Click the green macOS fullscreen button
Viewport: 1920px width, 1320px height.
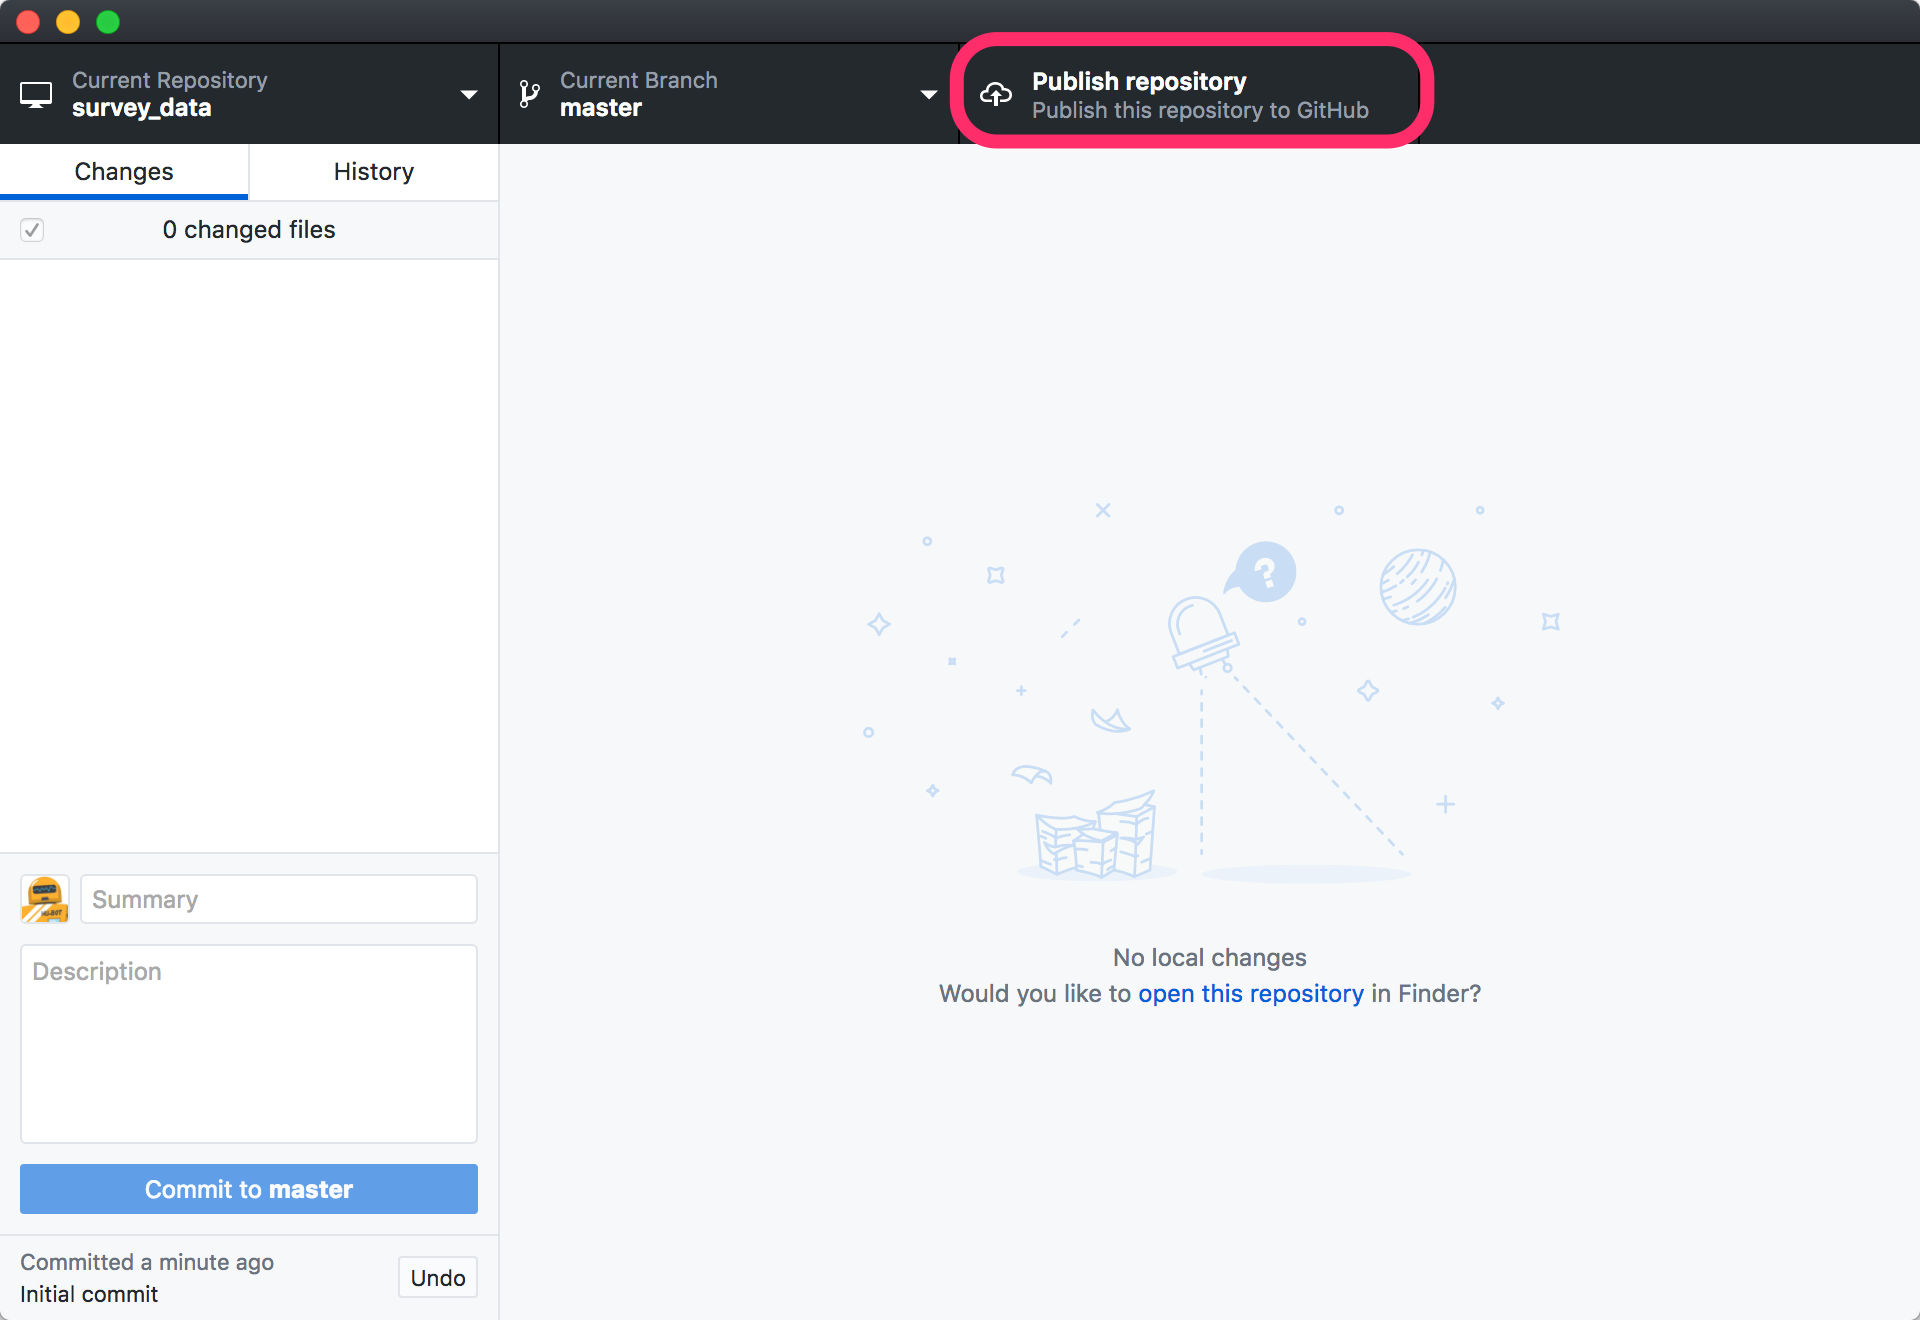108,22
